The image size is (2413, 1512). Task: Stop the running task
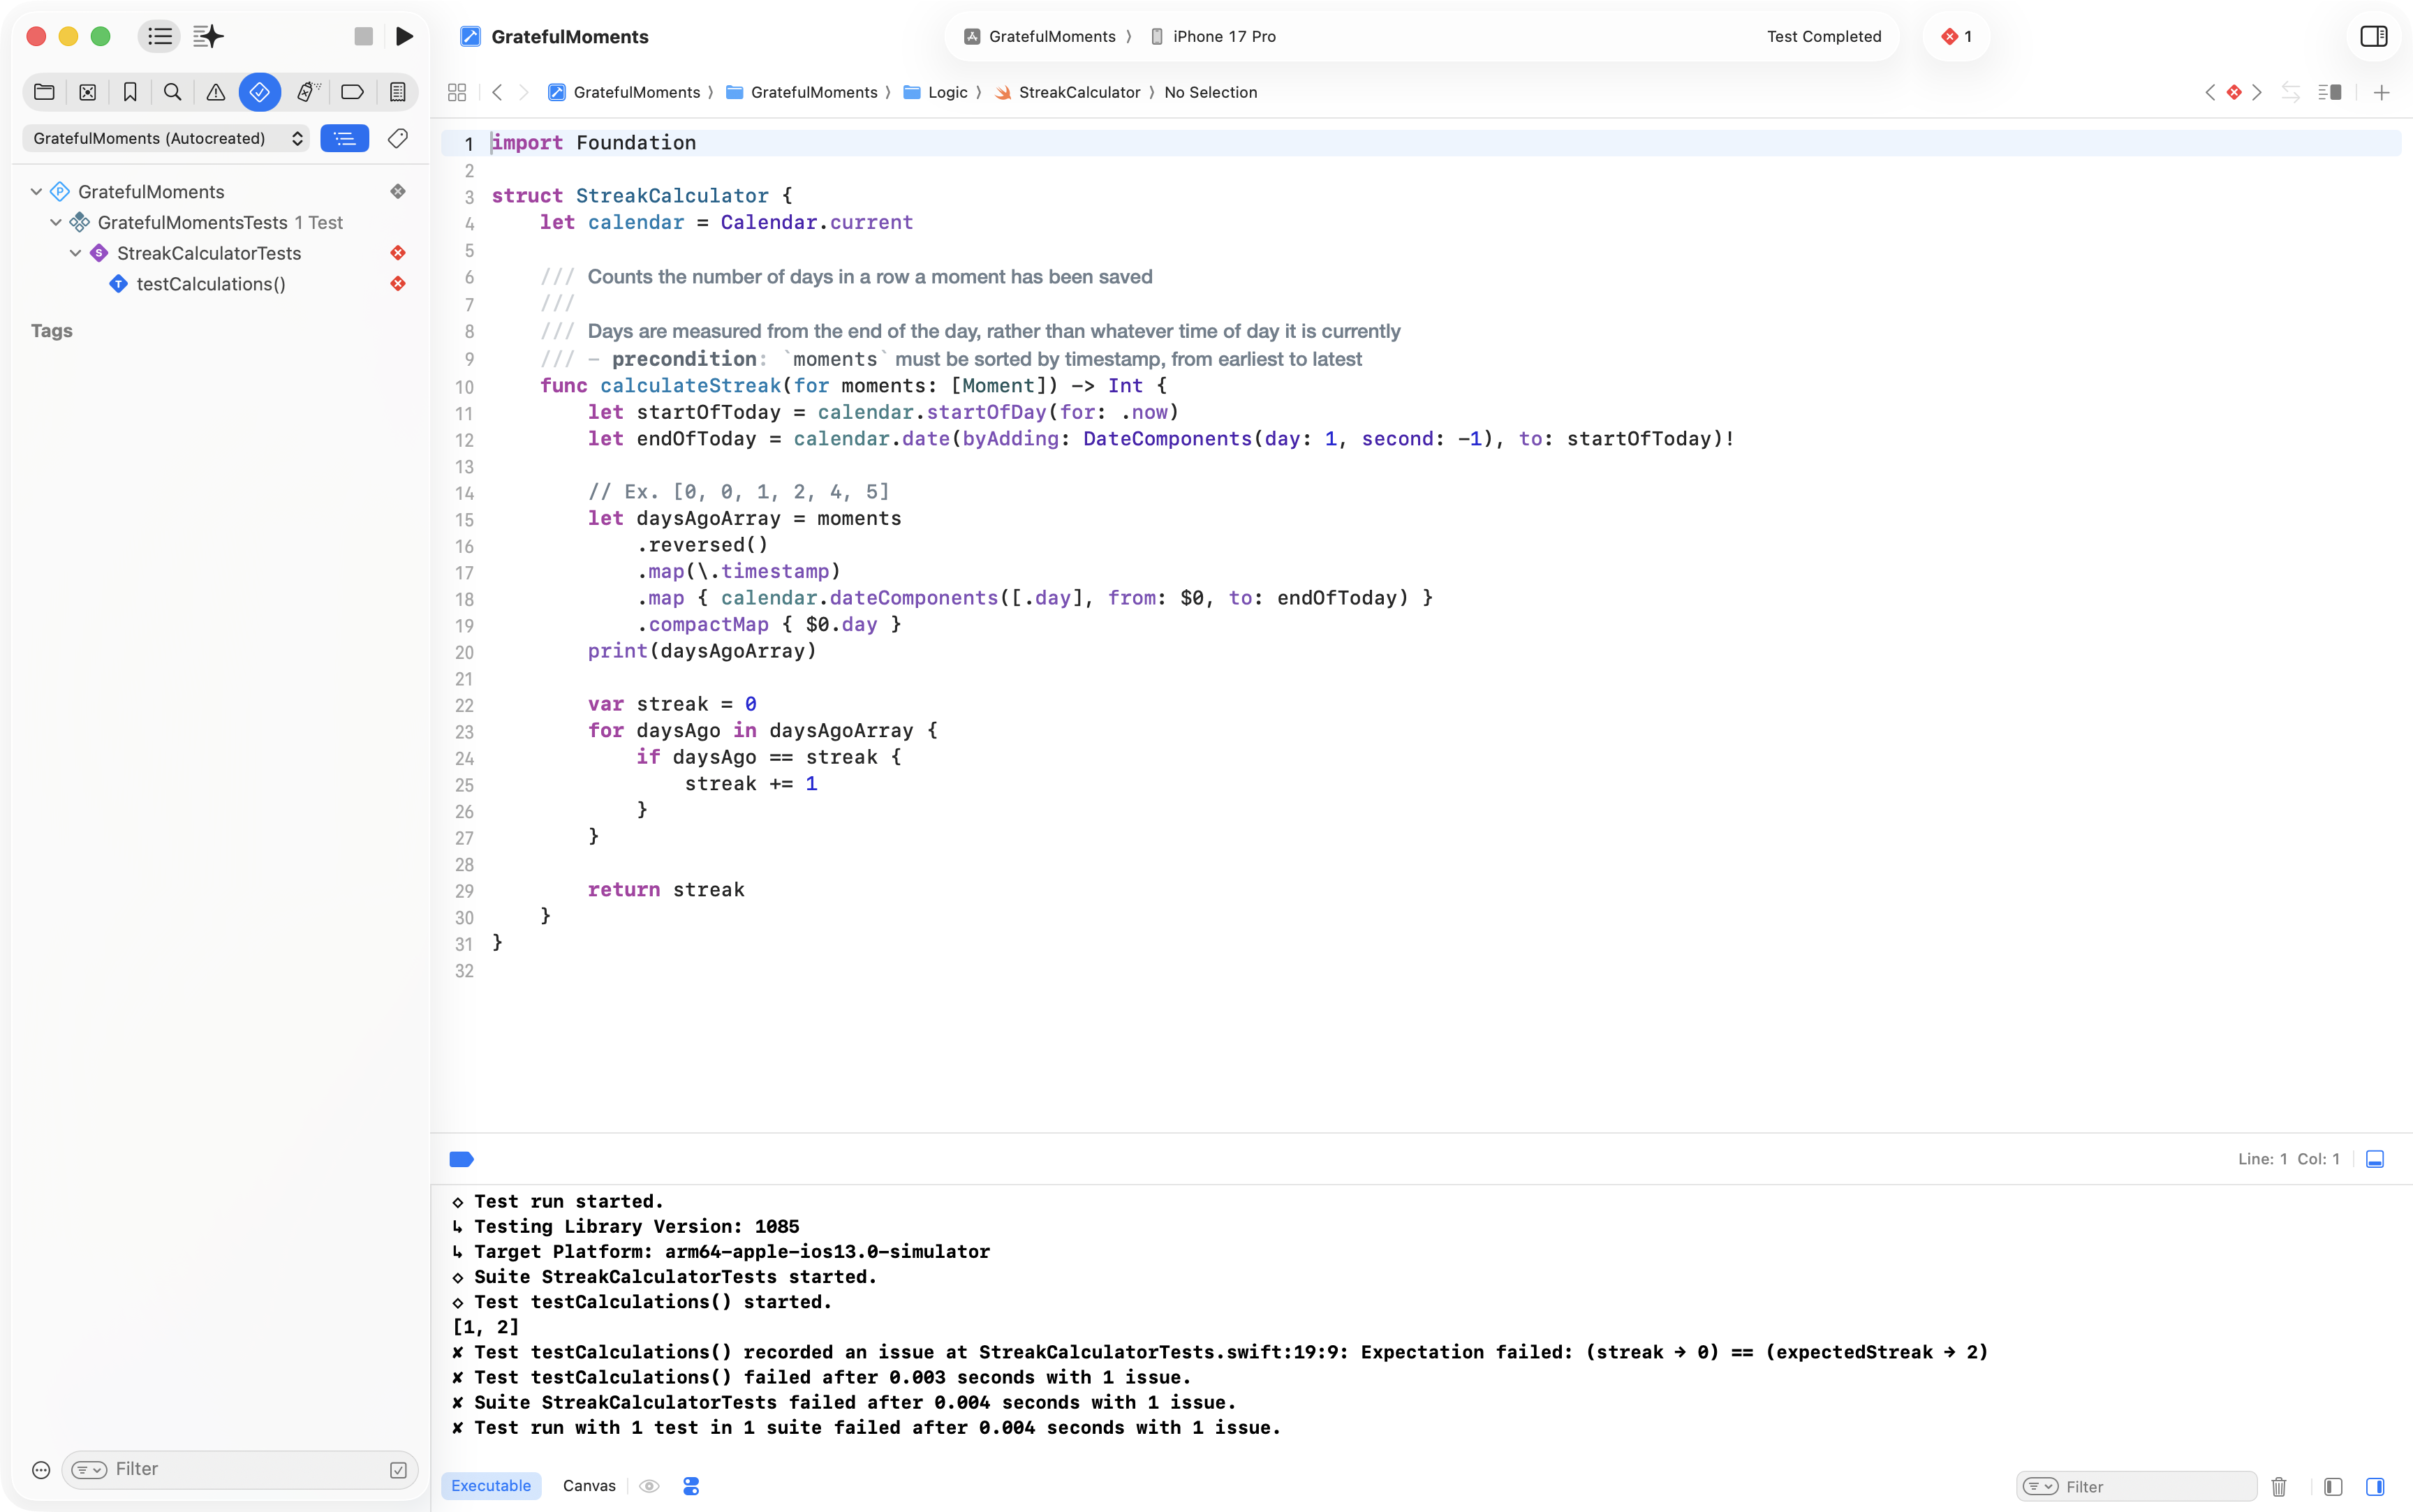pyautogui.click(x=364, y=36)
